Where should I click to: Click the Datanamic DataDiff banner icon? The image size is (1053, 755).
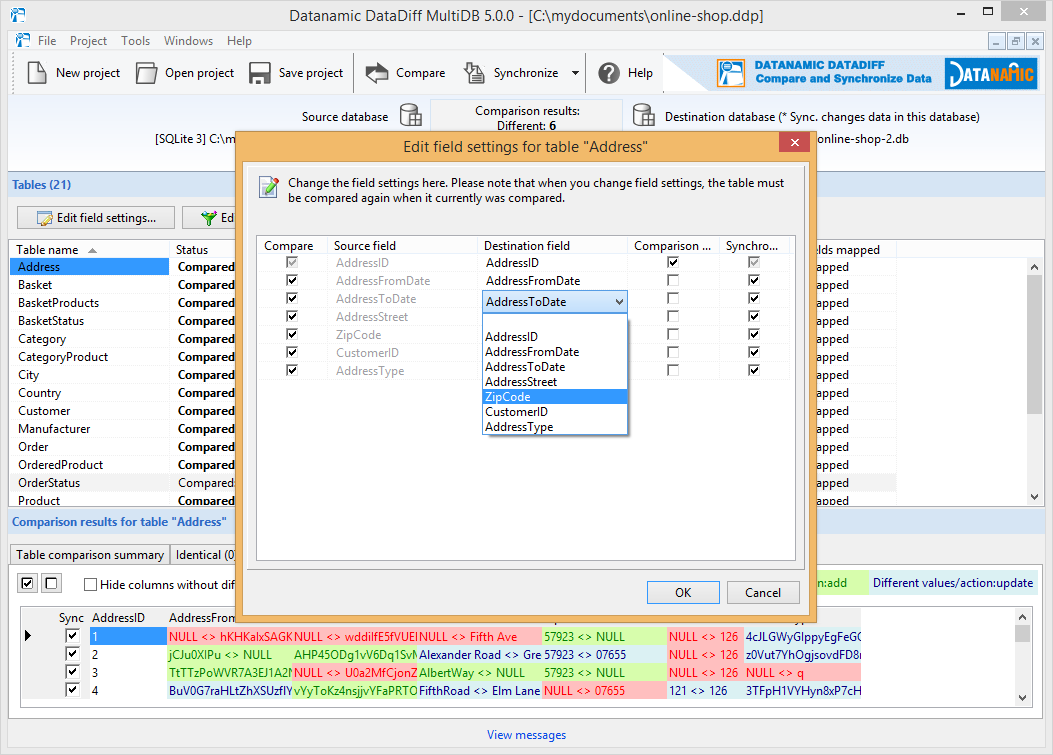pos(731,73)
